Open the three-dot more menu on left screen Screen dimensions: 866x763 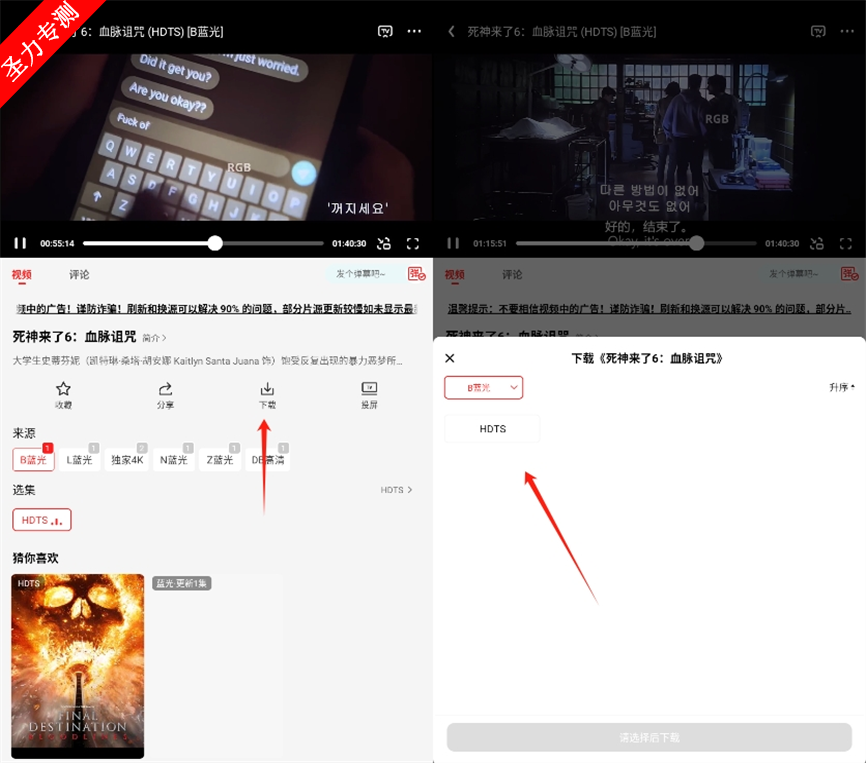[414, 31]
